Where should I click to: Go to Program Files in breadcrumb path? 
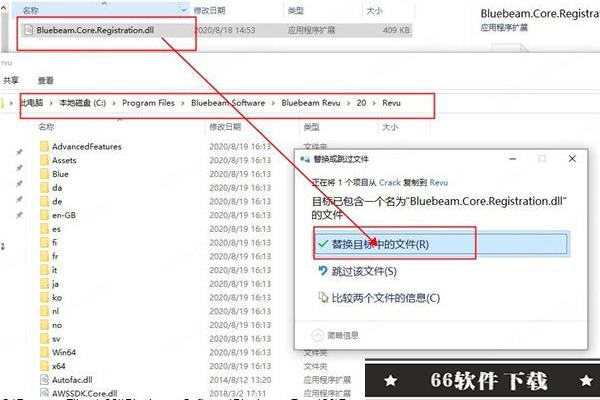pyautogui.click(x=148, y=103)
